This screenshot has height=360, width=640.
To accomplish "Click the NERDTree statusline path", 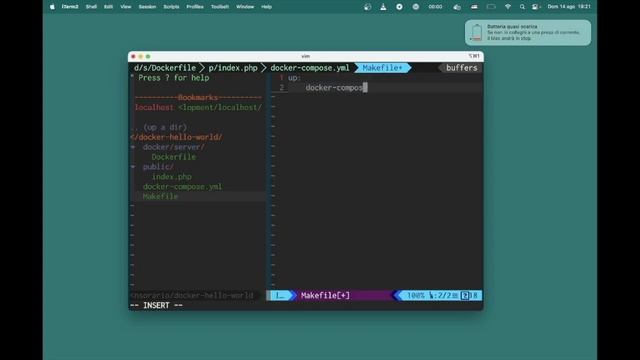I will [x=192, y=296].
